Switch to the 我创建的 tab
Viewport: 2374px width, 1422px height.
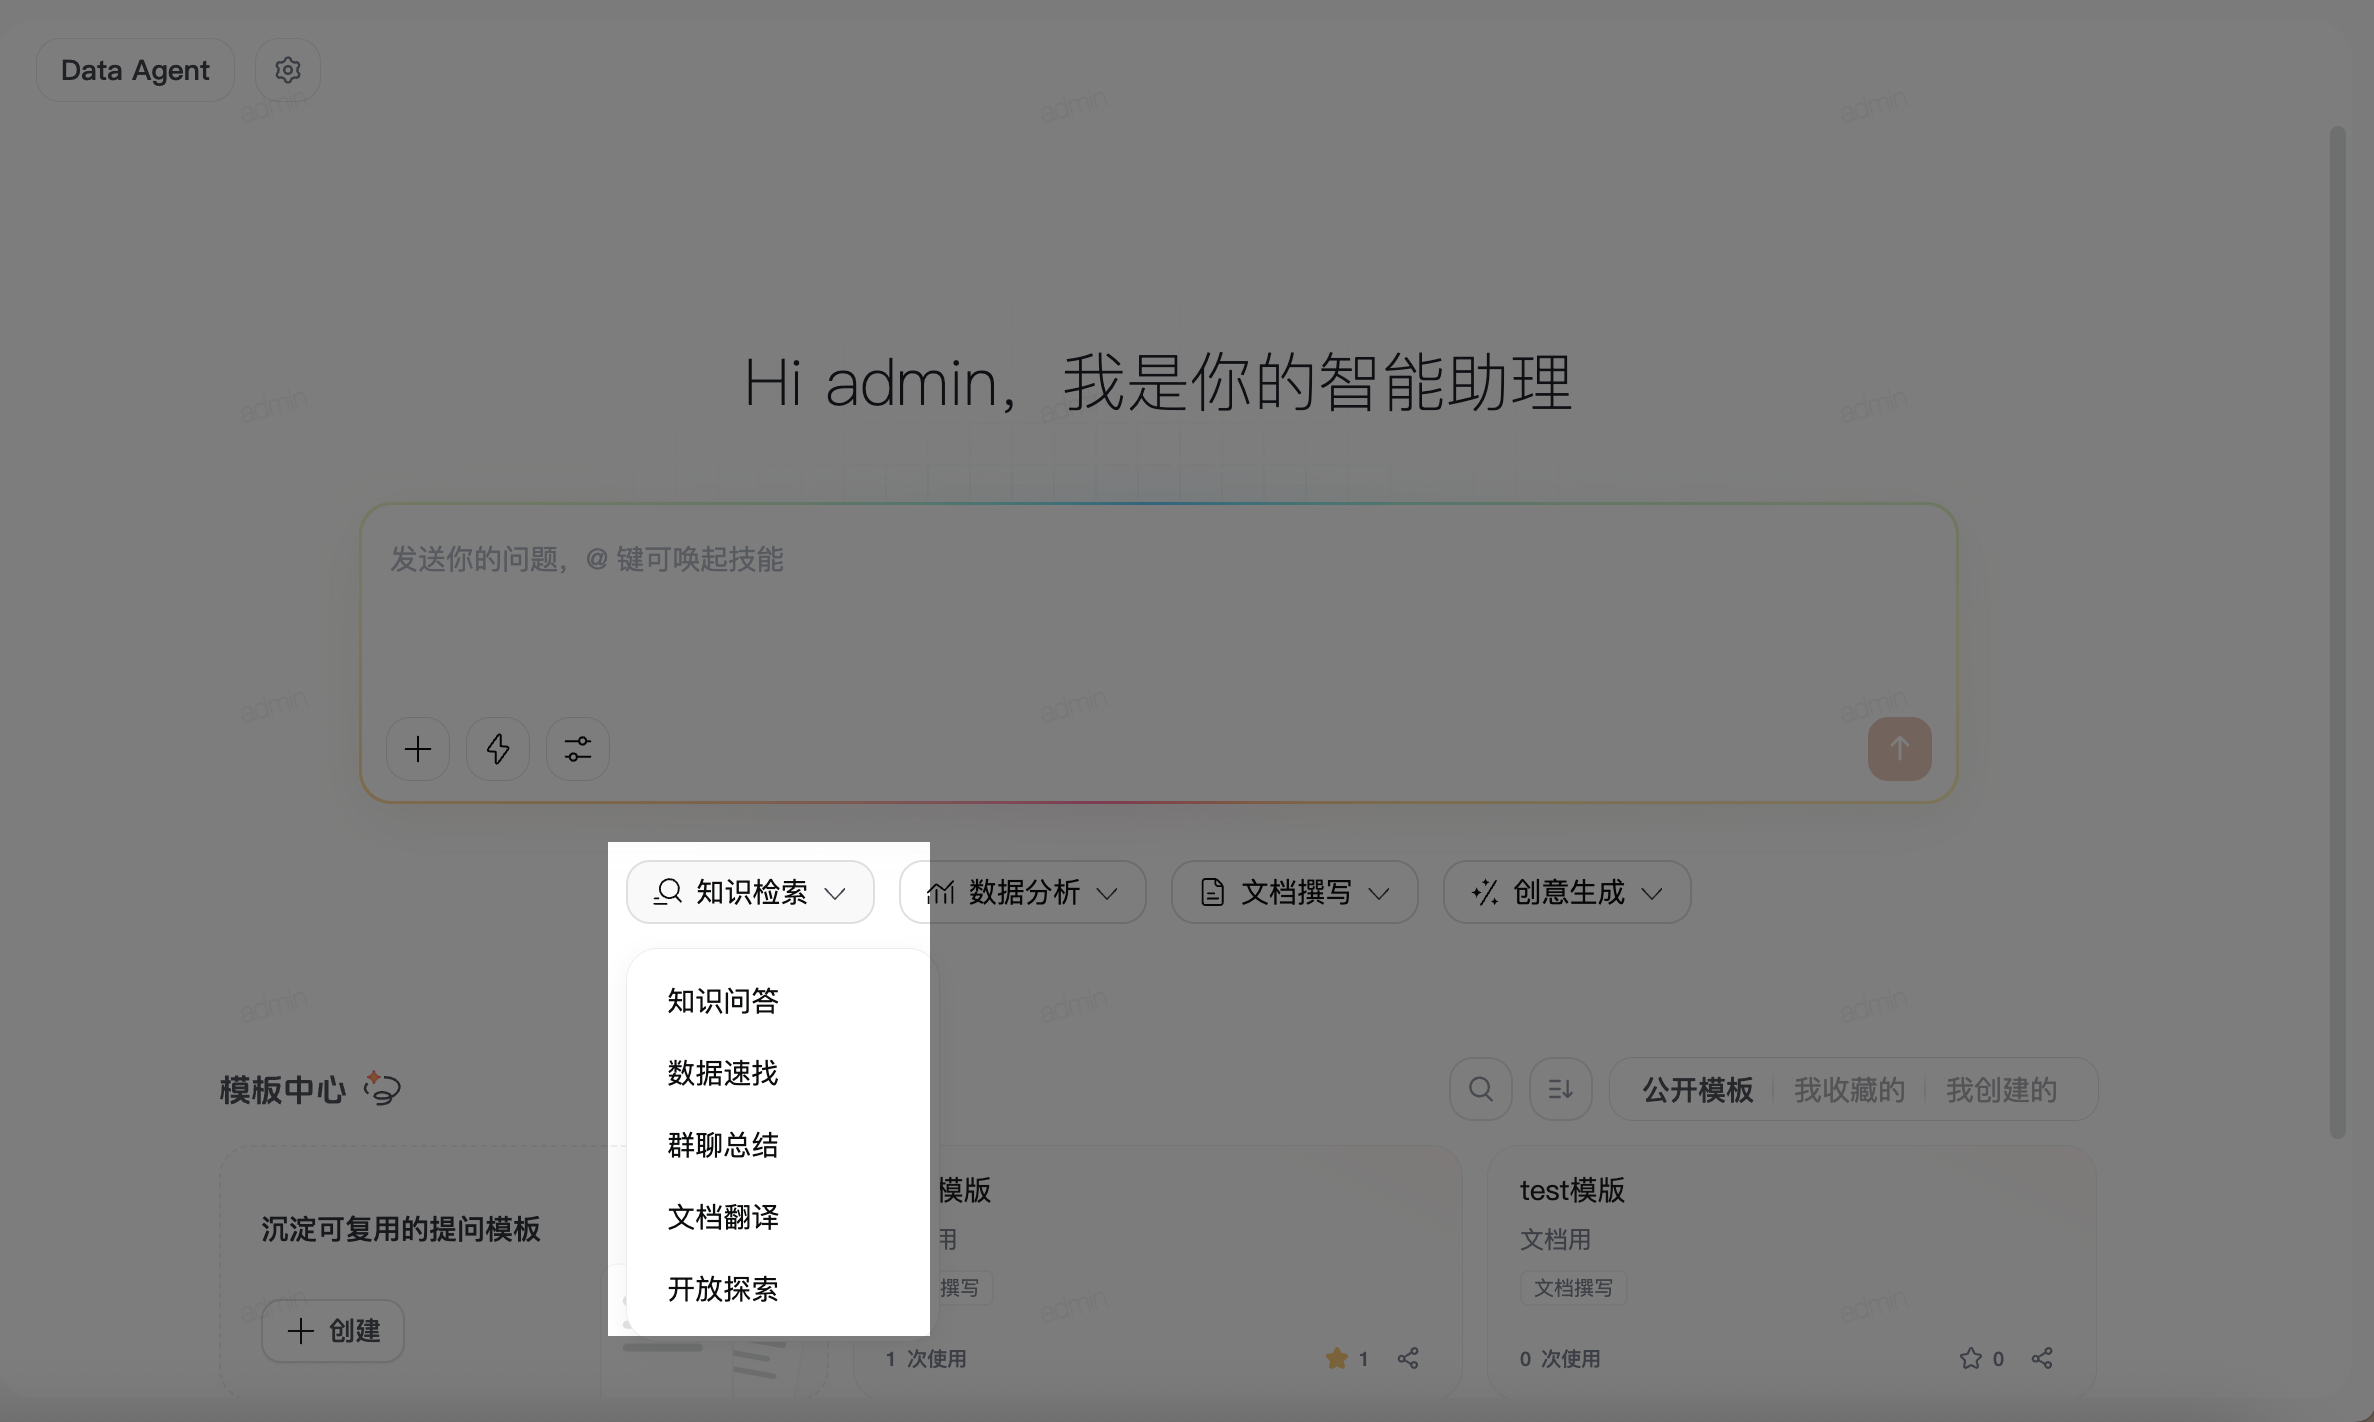[x=2001, y=1089]
